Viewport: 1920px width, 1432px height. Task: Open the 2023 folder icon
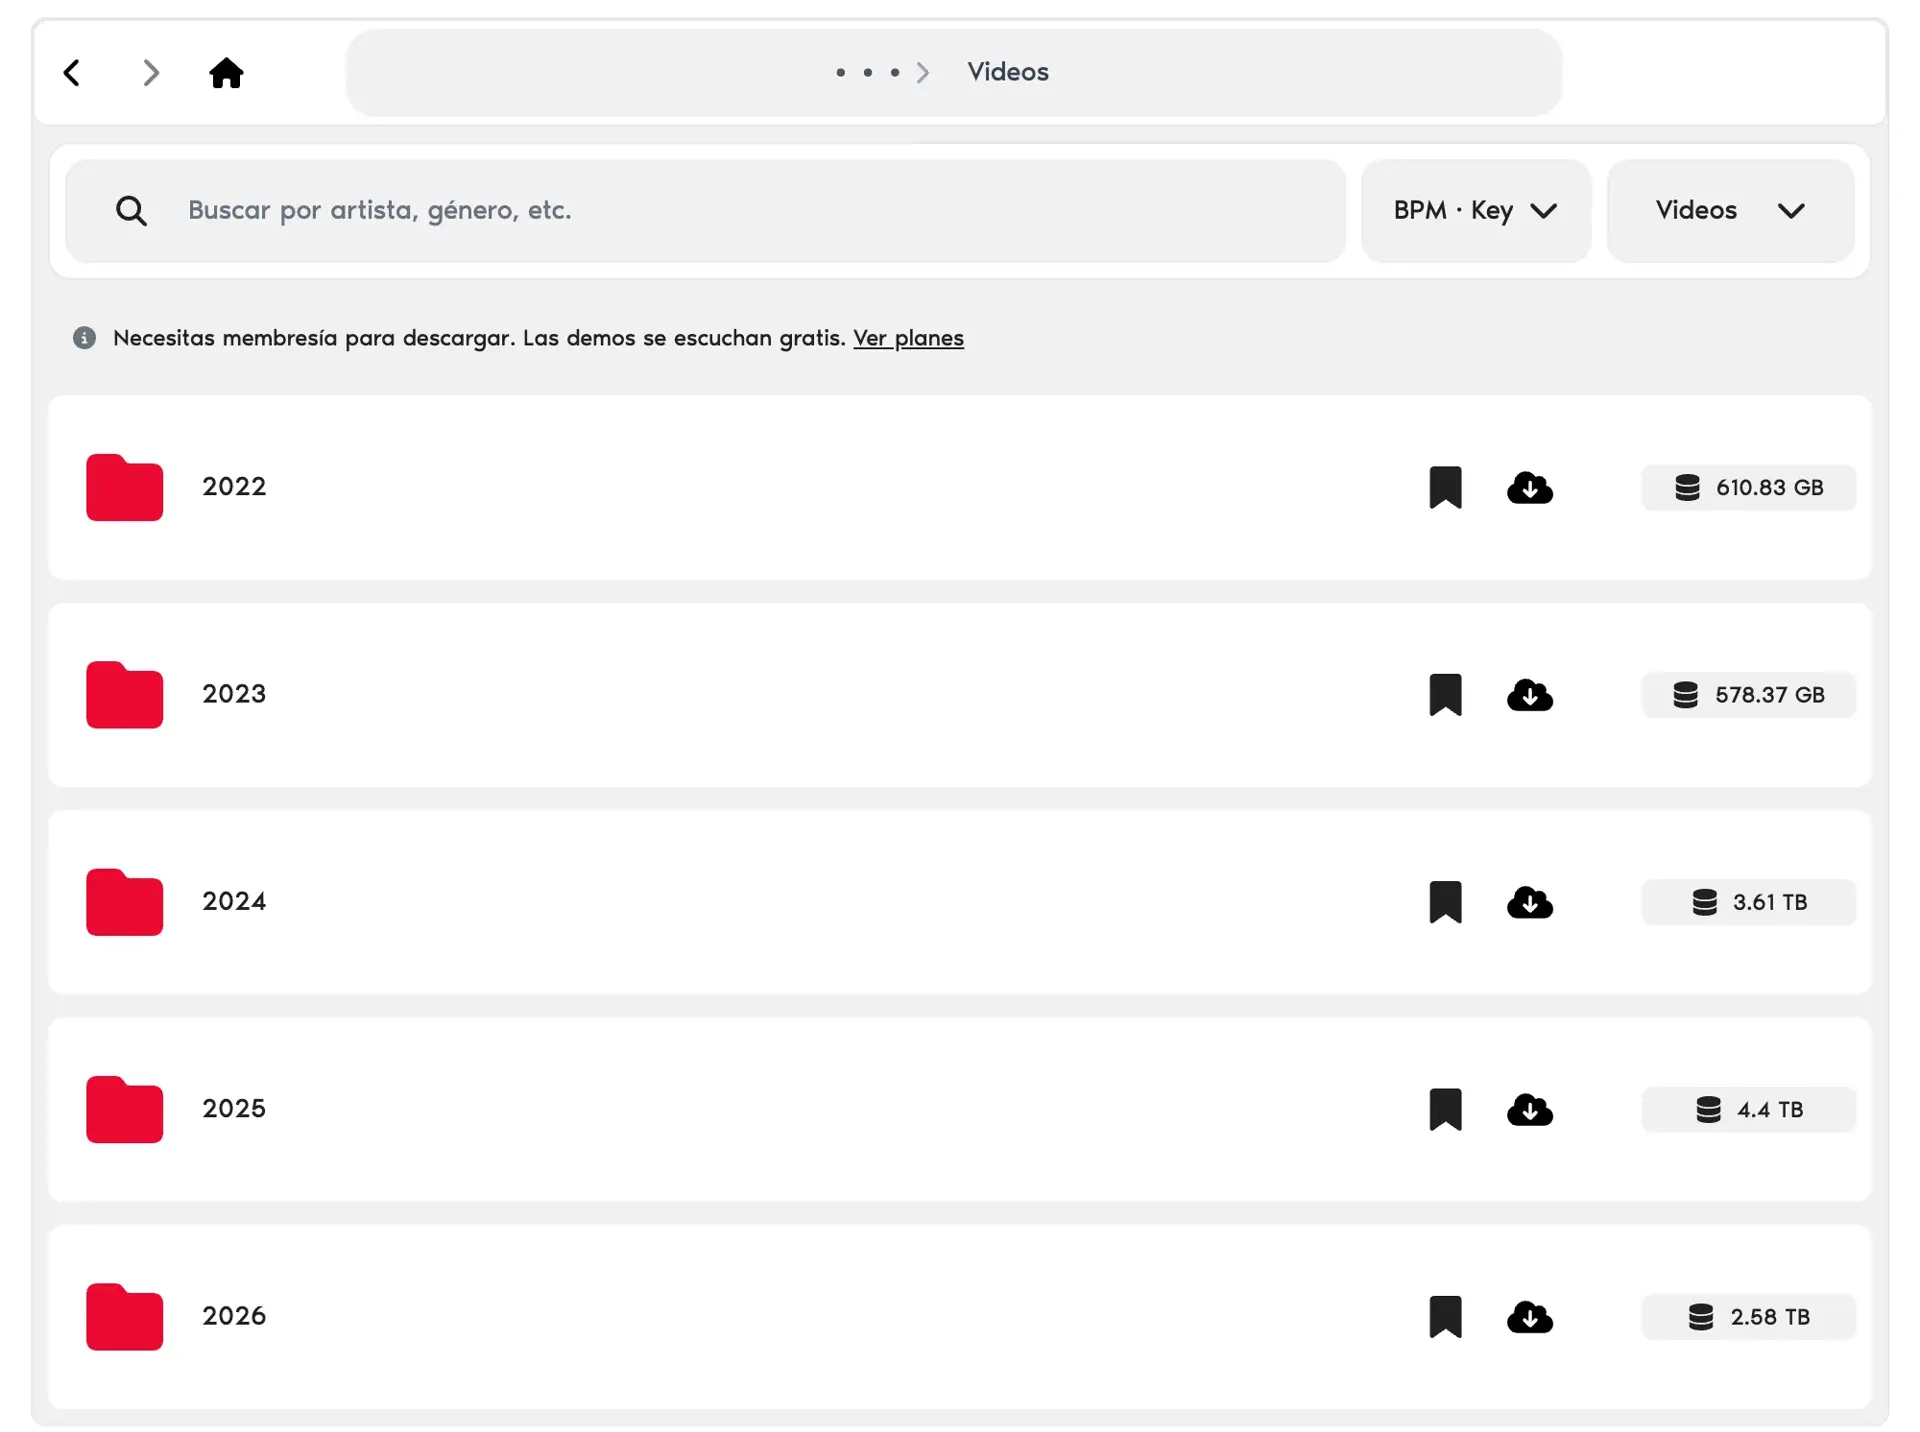tap(124, 694)
